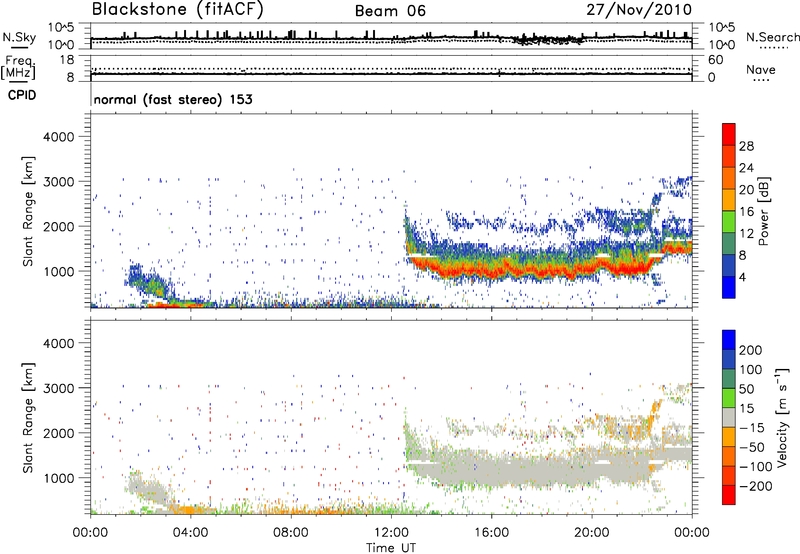Viewport: 800px width, 554px height.
Task: Click the blue top segment of the Velocity color bar
Action: (x=729, y=340)
